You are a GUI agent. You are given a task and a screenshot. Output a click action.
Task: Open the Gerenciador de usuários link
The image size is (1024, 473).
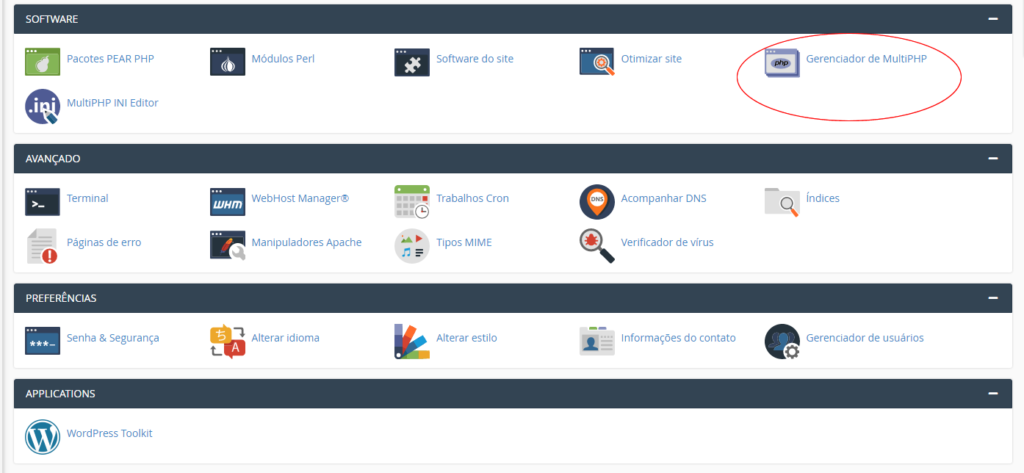coord(864,338)
